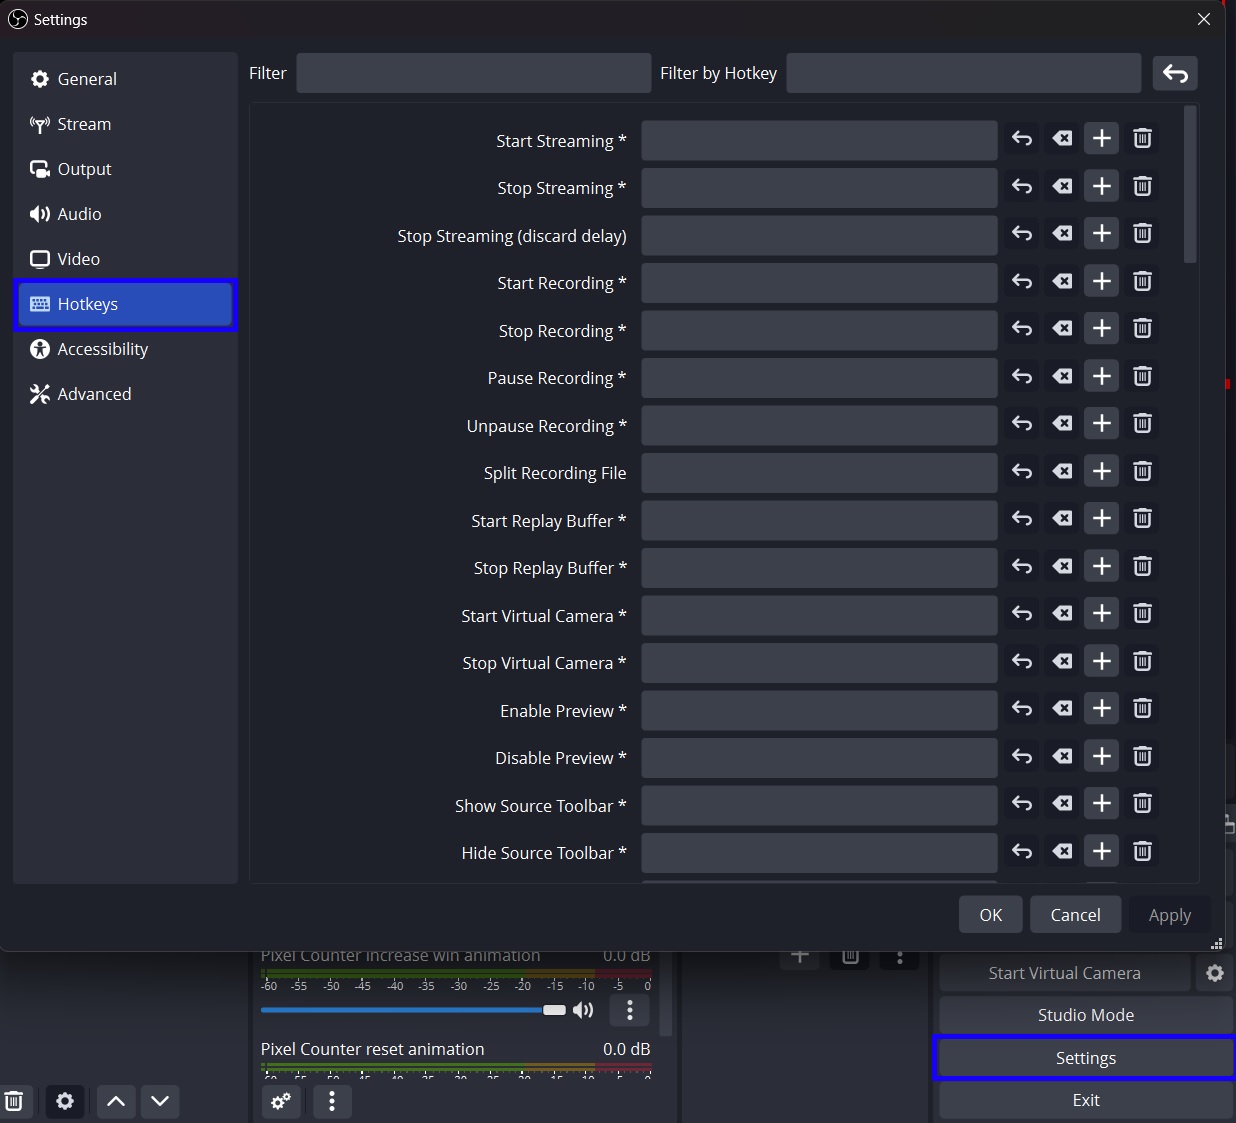Switch to the Advanced settings section
The height and width of the screenshot is (1123, 1236).
pyautogui.click(x=94, y=394)
